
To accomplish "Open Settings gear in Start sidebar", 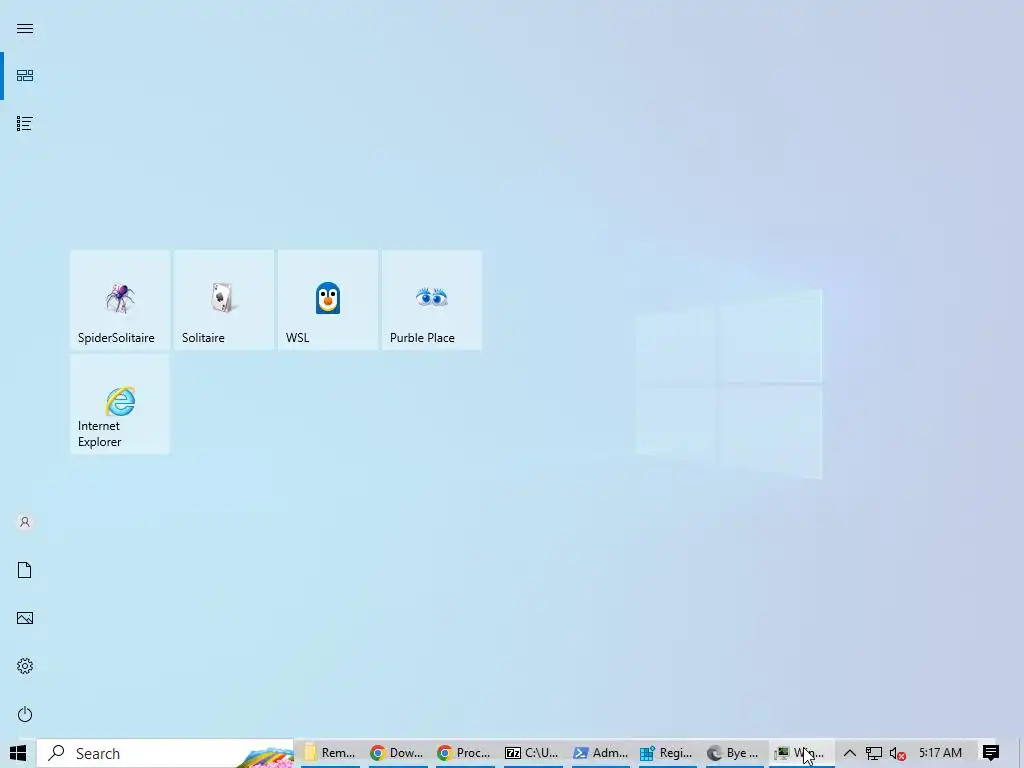I will [25, 666].
